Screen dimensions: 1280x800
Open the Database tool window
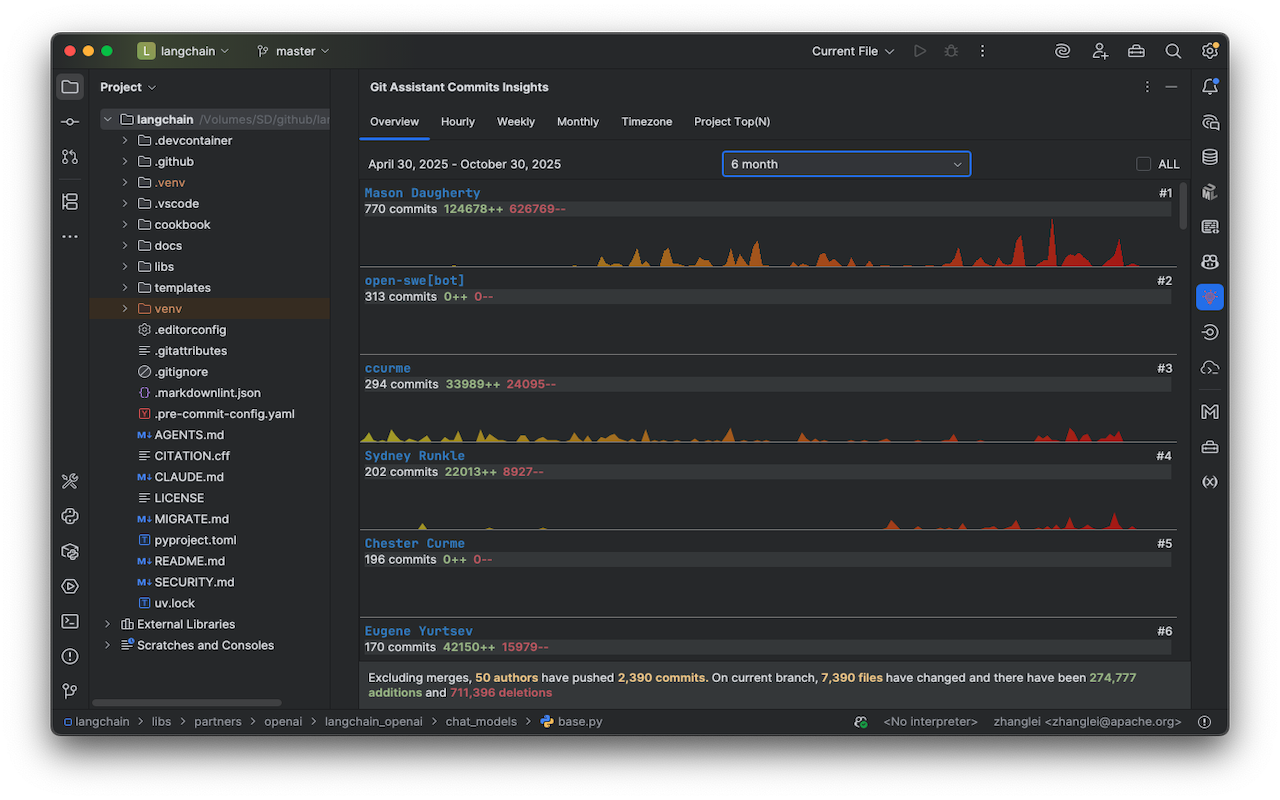pyautogui.click(x=1209, y=156)
